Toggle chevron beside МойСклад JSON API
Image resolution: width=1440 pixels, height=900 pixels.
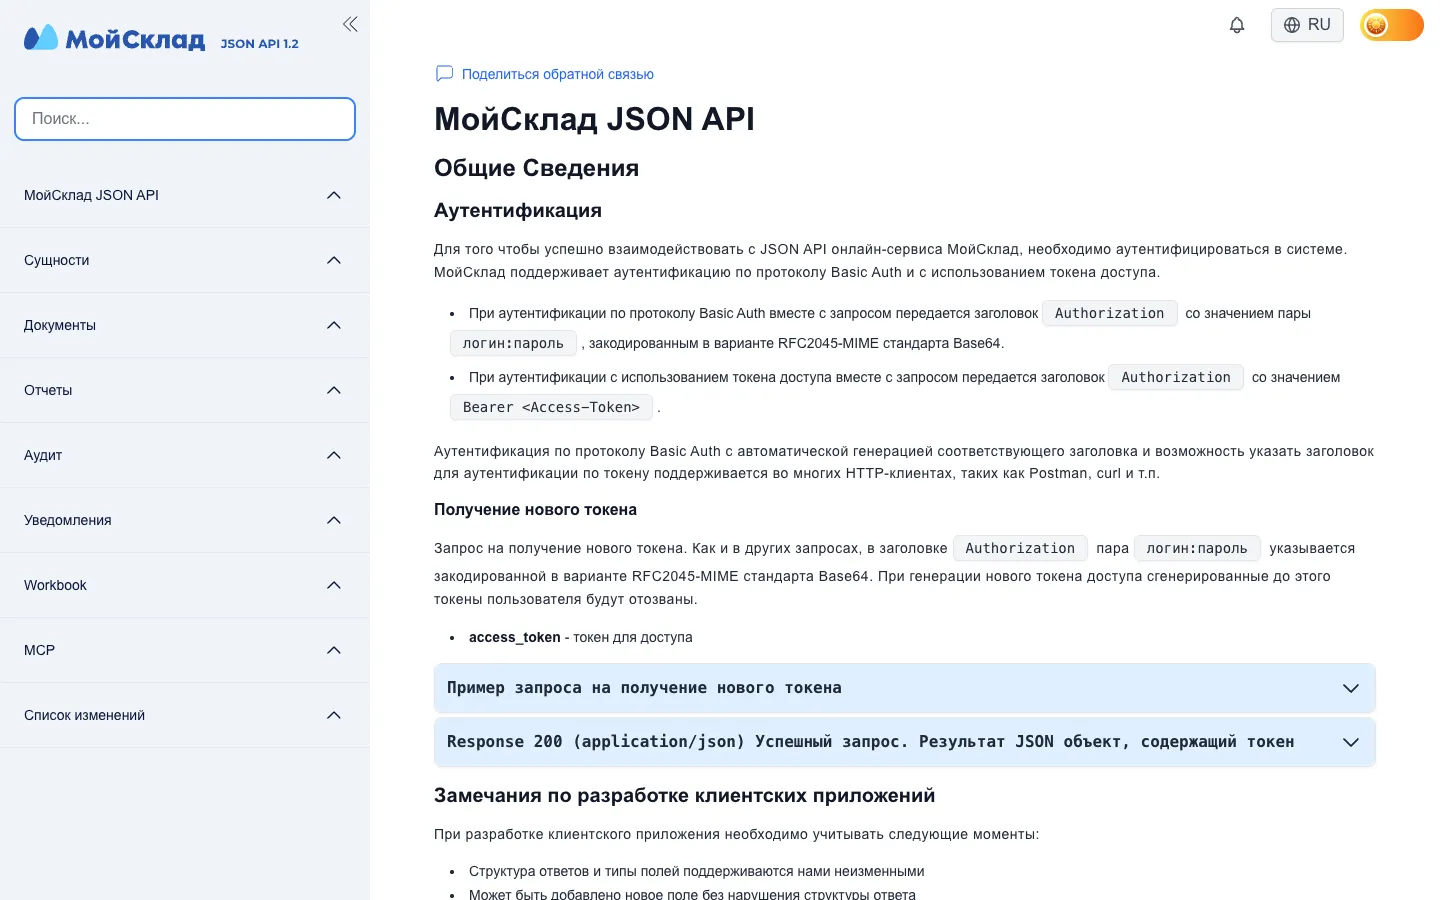[334, 195]
